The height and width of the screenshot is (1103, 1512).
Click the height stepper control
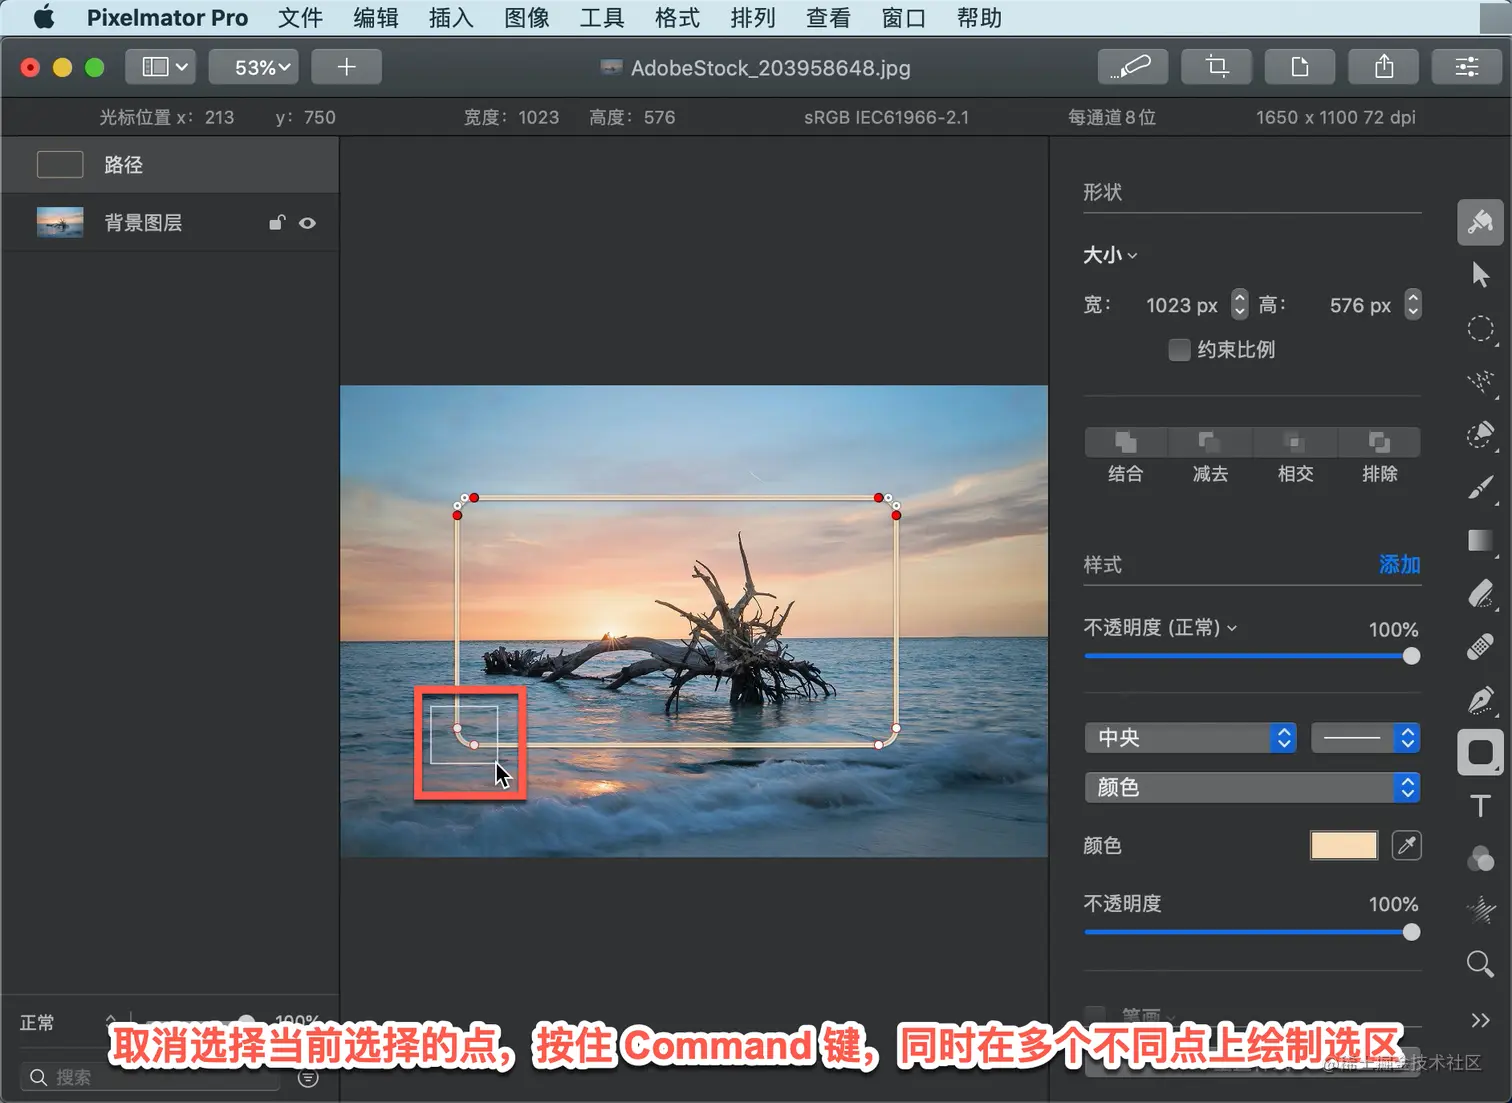pyautogui.click(x=1412, y=304)
